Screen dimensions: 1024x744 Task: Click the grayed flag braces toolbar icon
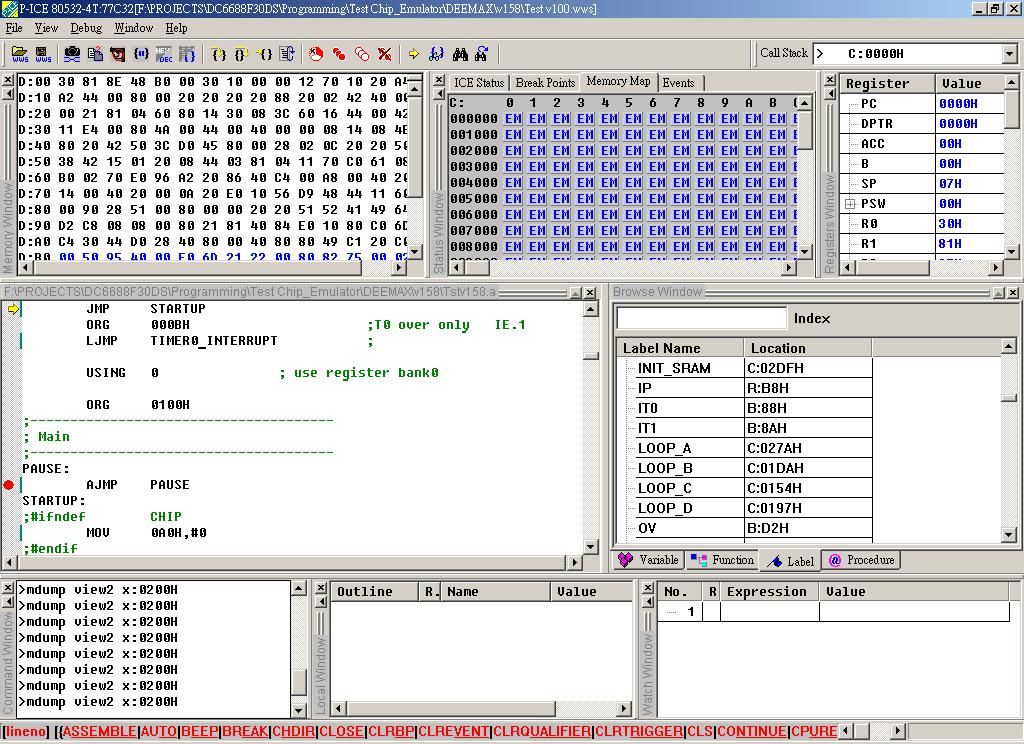click(187, 54)
